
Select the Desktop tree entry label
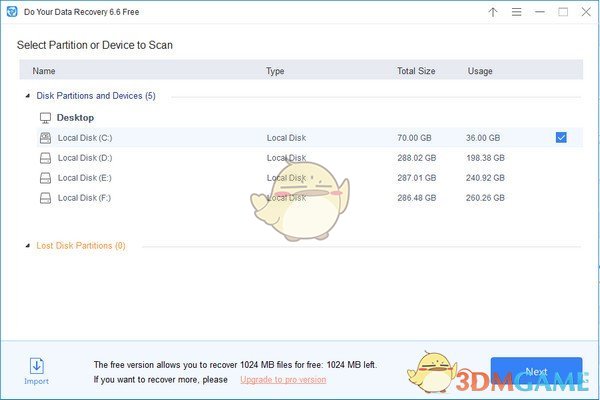point(75,118)
